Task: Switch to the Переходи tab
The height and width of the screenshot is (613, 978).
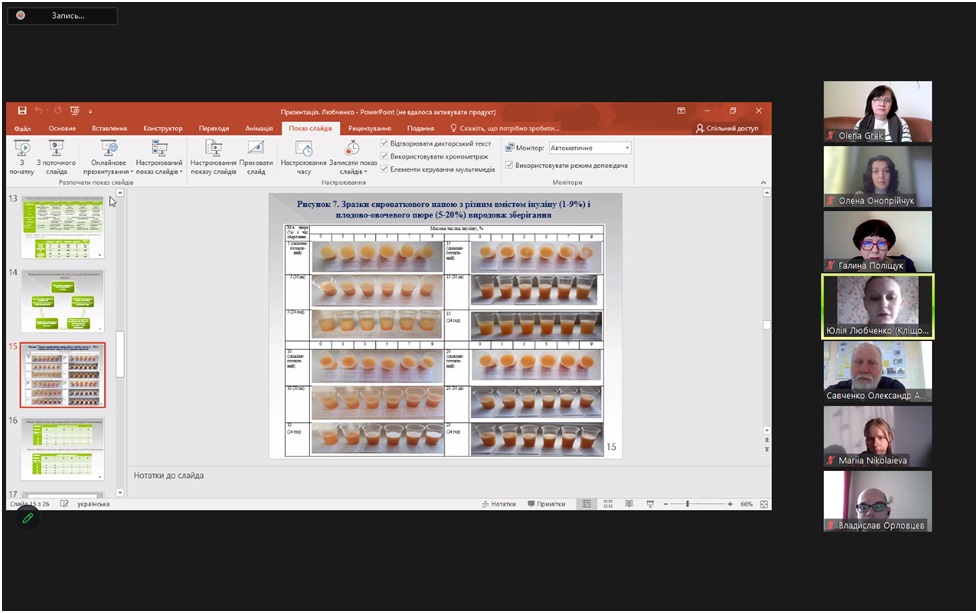Action: point(214,128)
